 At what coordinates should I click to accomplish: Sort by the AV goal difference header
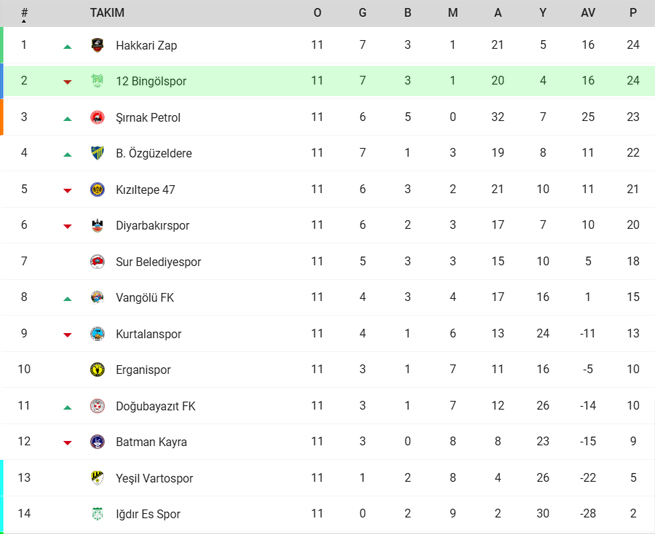(x=588, y=13)
